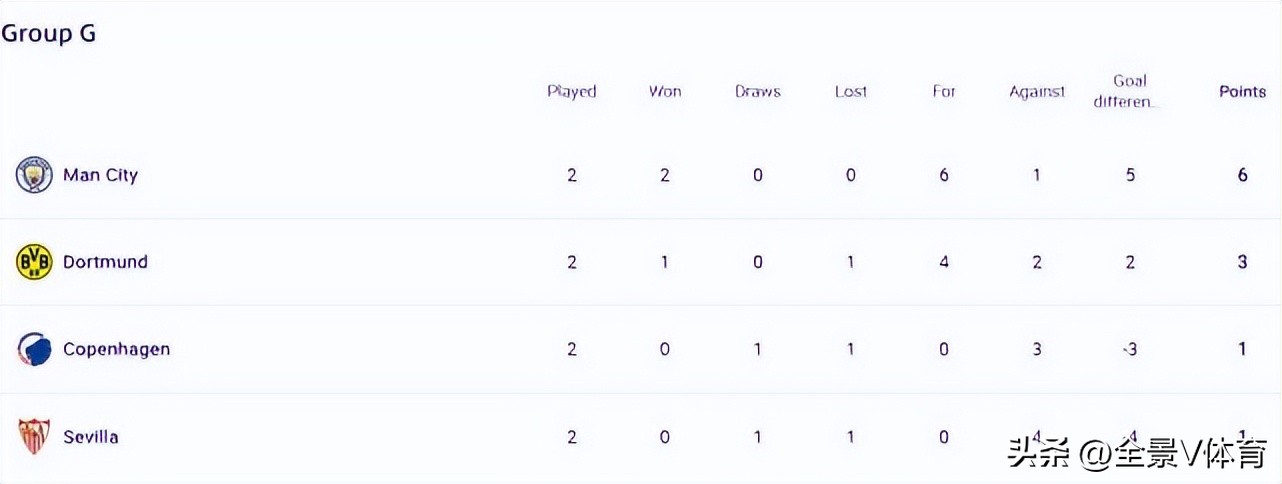Image resolution: width=1282 pixels, height=484 pixels.
Task: Click the Man City club crest icon
Action: 34,175
